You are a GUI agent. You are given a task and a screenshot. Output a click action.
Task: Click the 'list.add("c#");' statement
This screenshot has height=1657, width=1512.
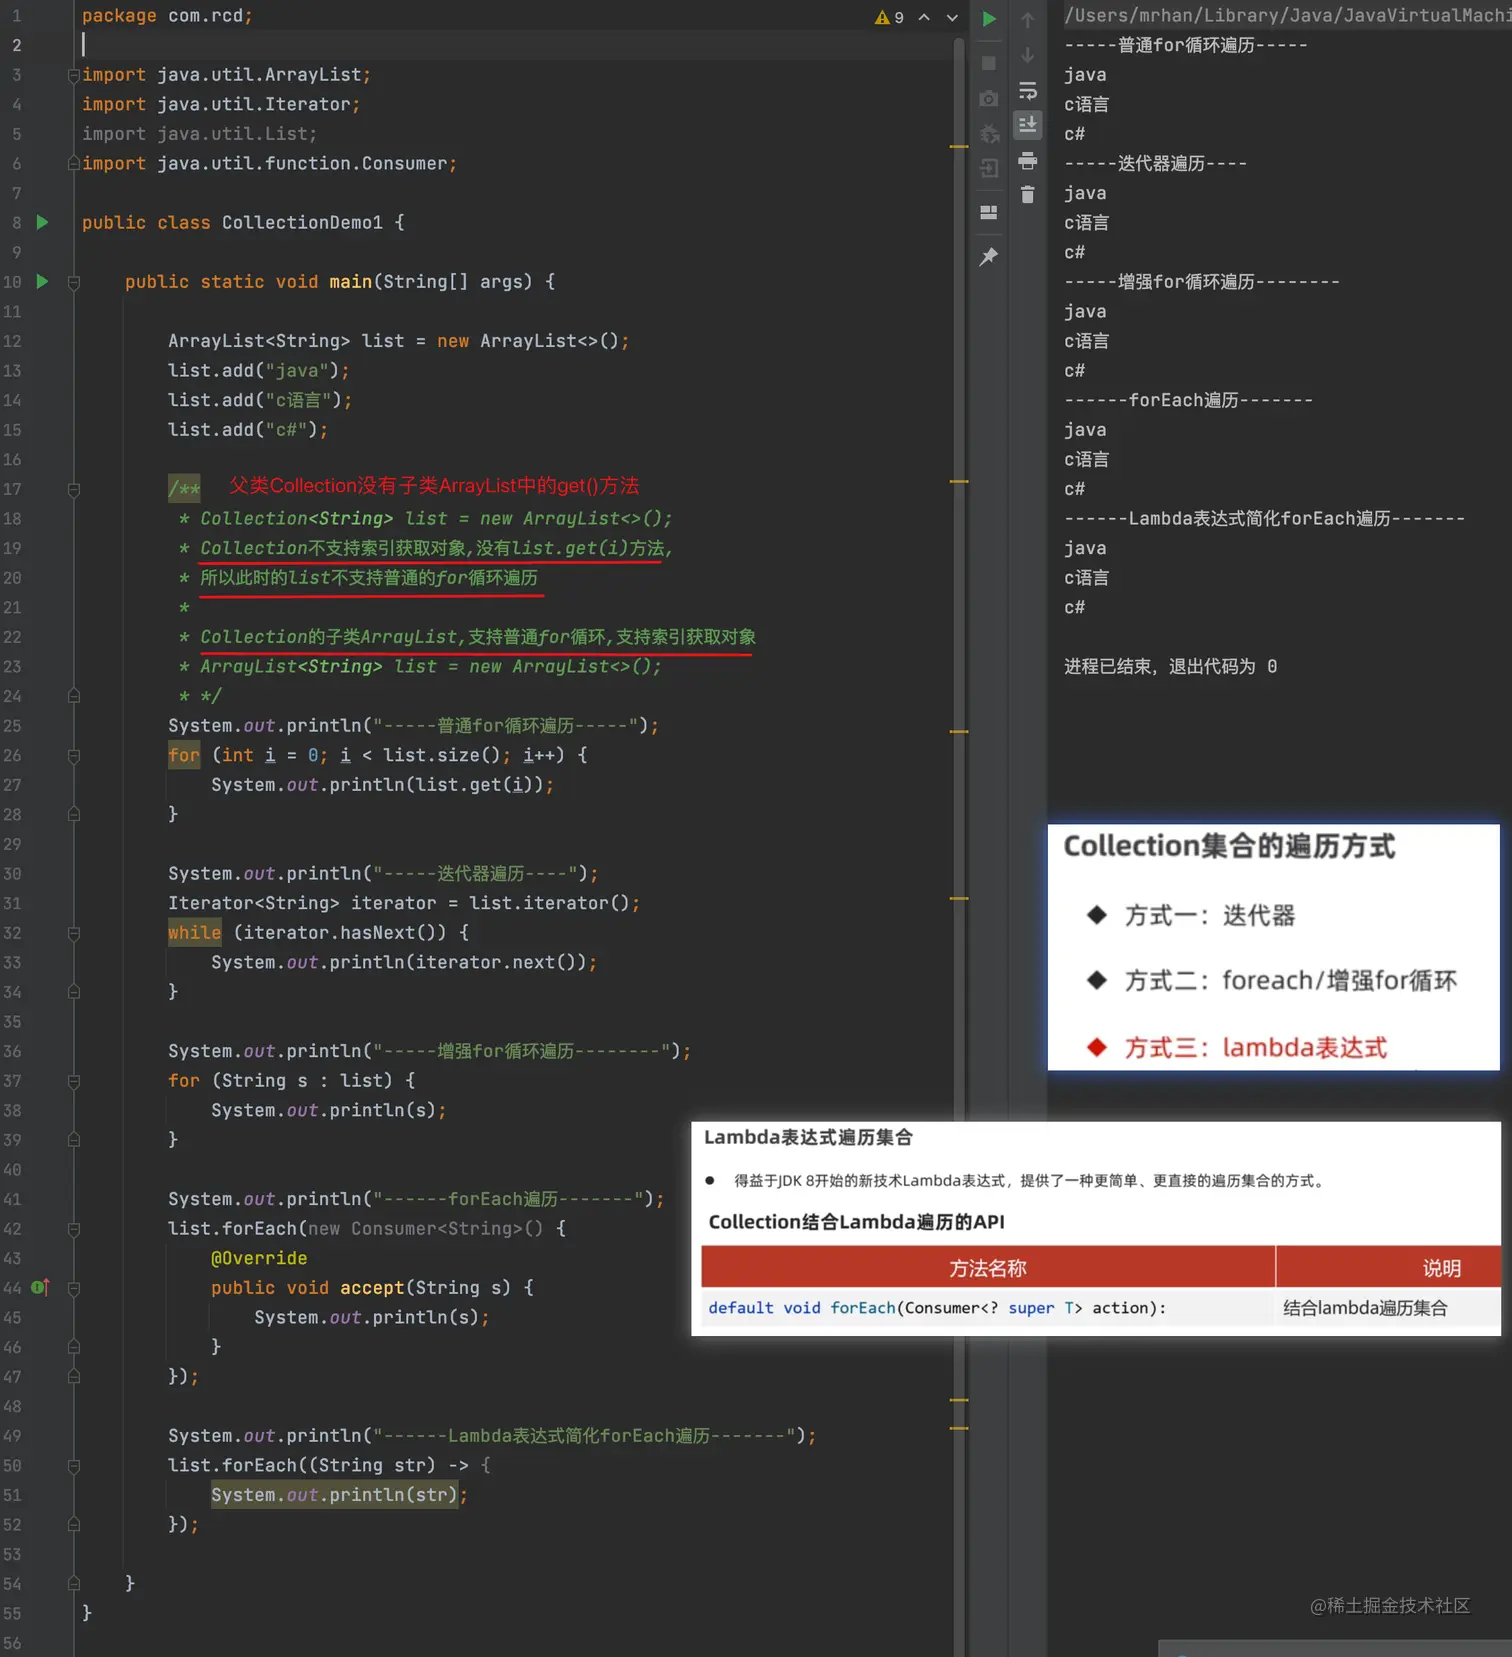pyautogui.click(x=248, y=429)
